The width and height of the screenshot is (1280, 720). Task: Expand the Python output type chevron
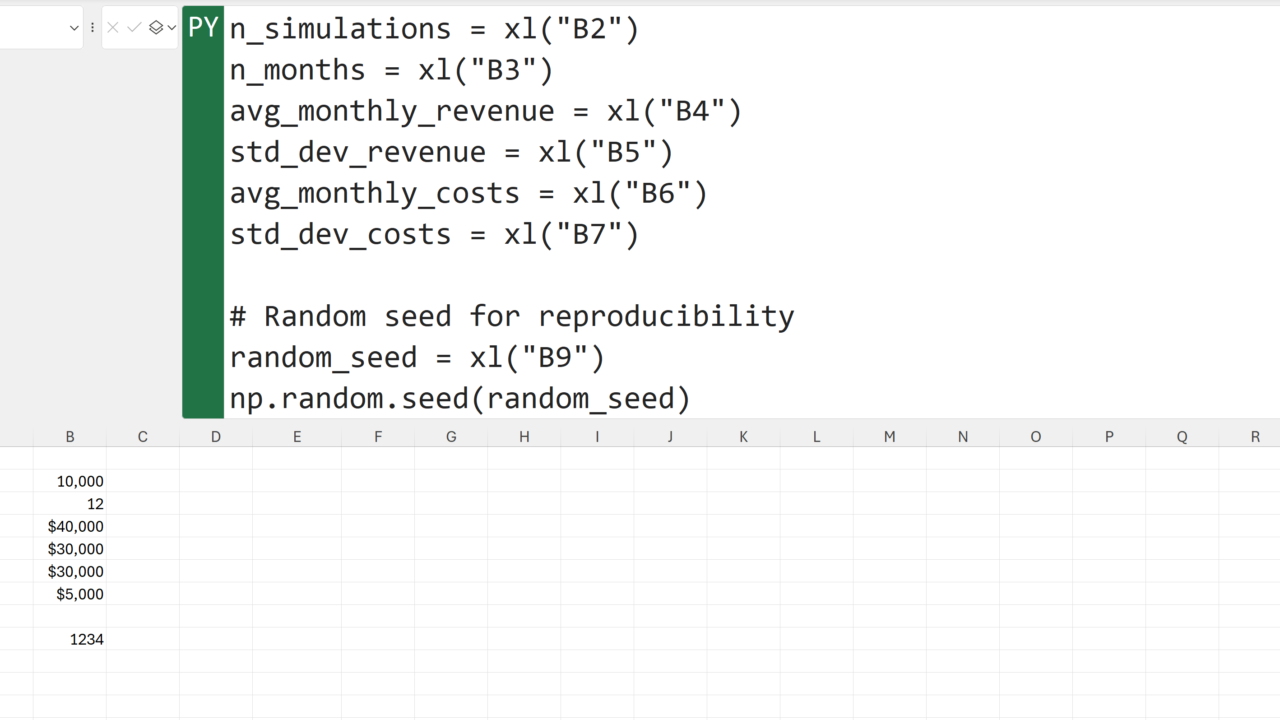[171, 28]
